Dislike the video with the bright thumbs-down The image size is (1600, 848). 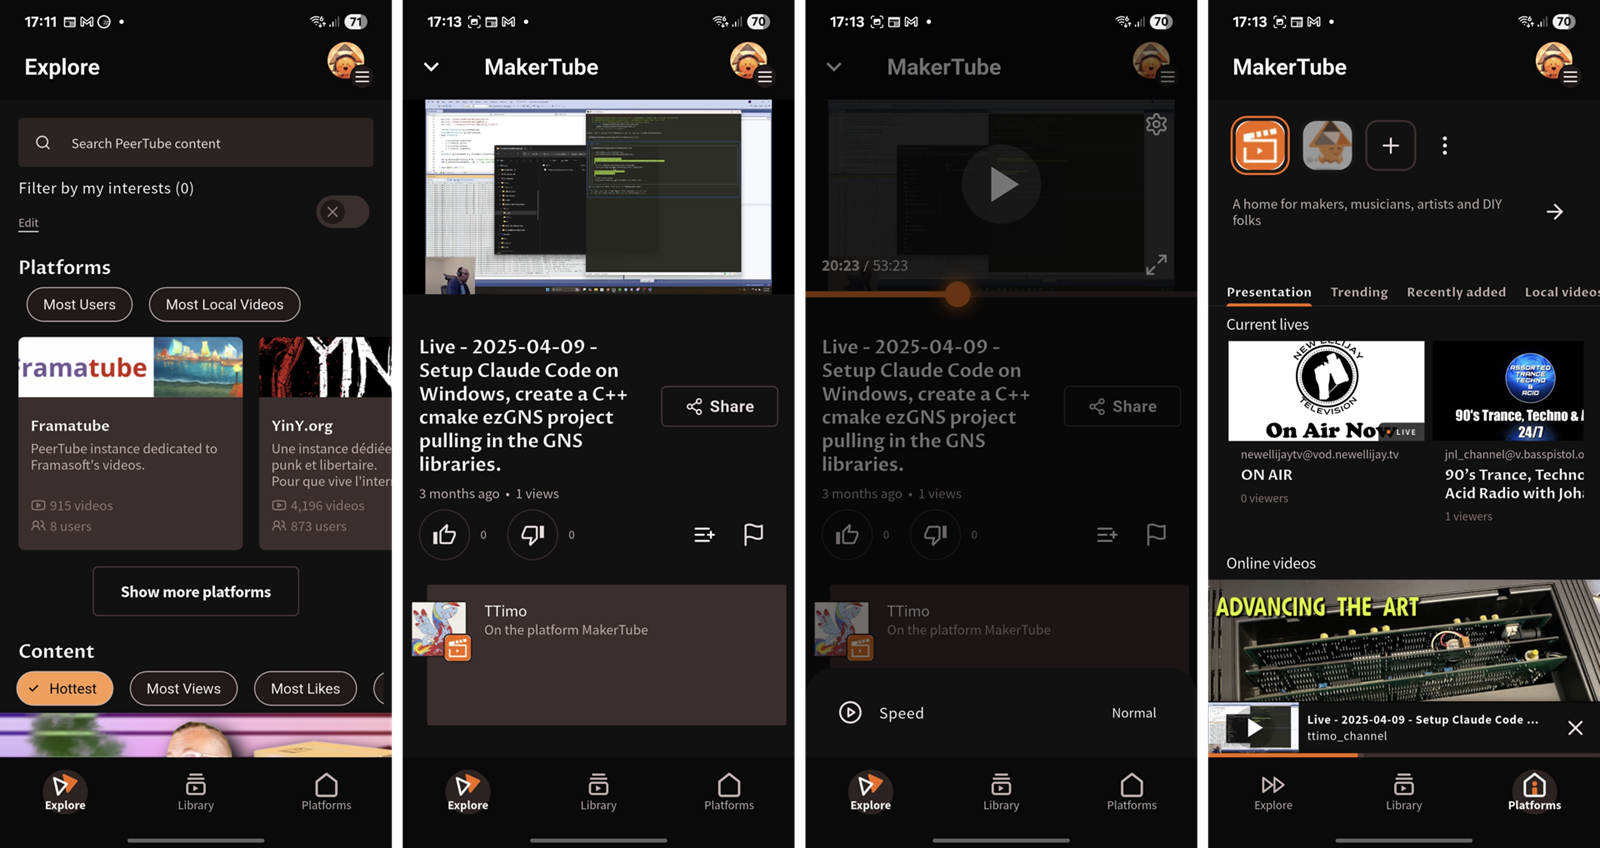click(x=532, y=535)
